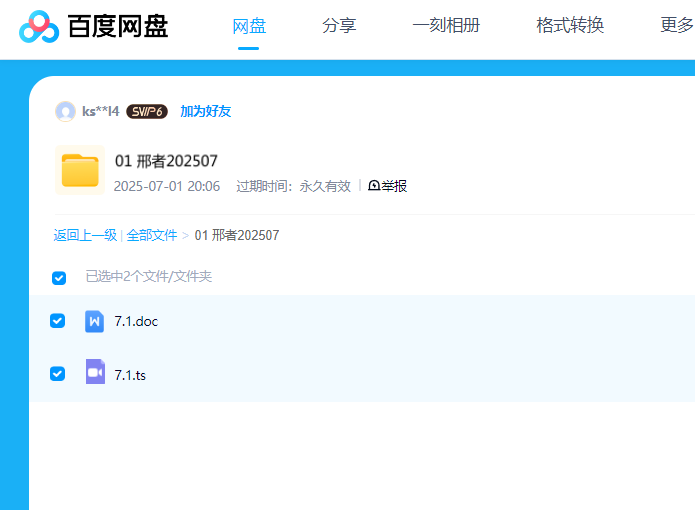Add user as friend via 加为好友

tap(206, 111)
